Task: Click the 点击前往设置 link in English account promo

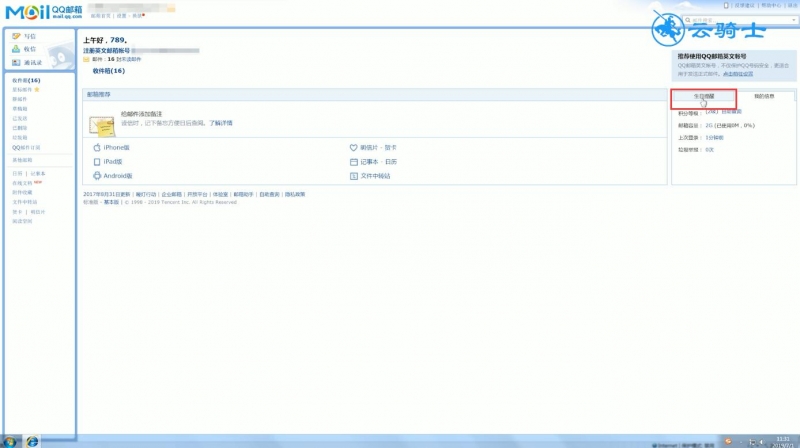Action: (738, 74)
